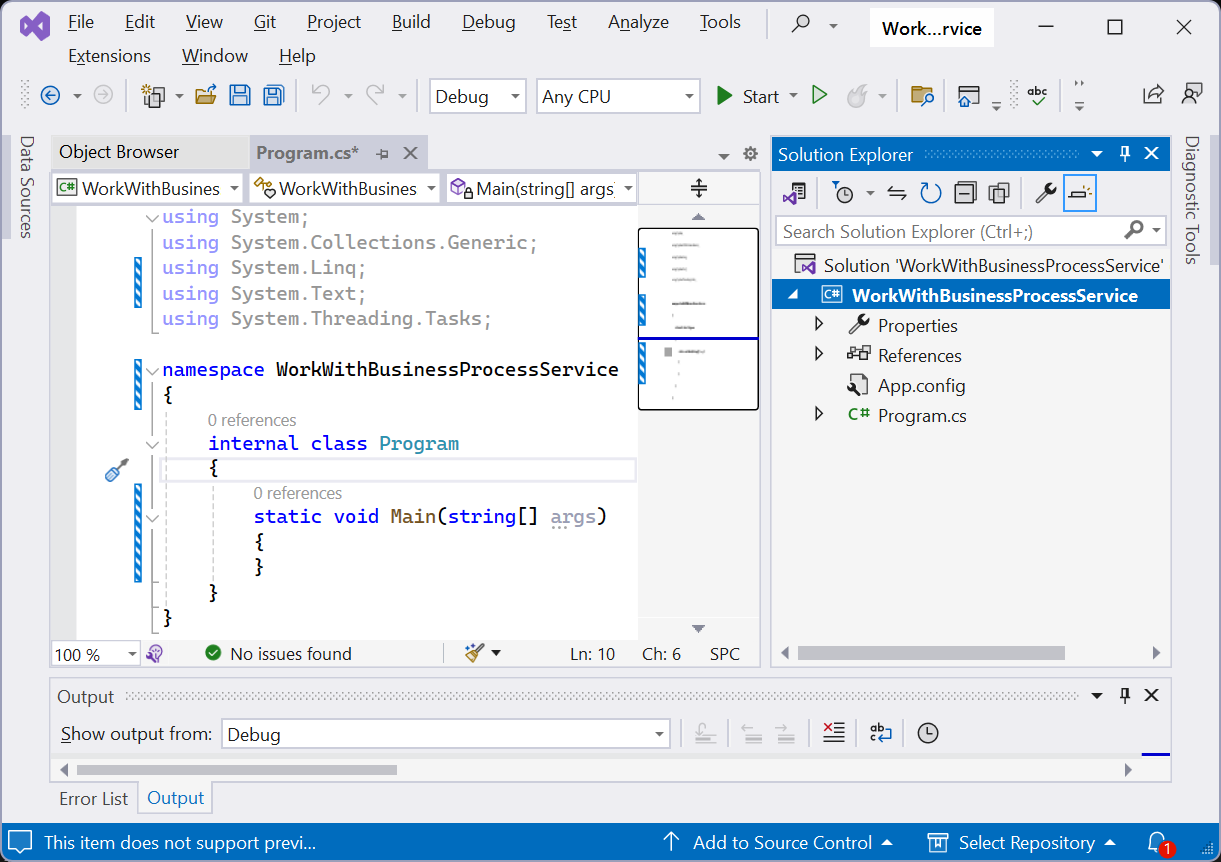The image size is (1221, 862).
Task: Open the Send Feedback icon
Action: [x=1191, y=95]
